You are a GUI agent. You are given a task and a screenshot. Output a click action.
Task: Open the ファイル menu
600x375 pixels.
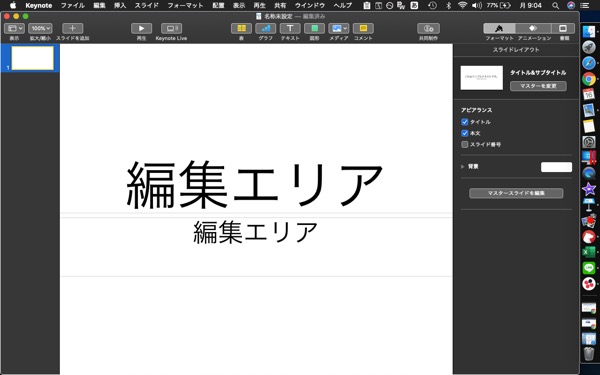(x=73, y=5)
